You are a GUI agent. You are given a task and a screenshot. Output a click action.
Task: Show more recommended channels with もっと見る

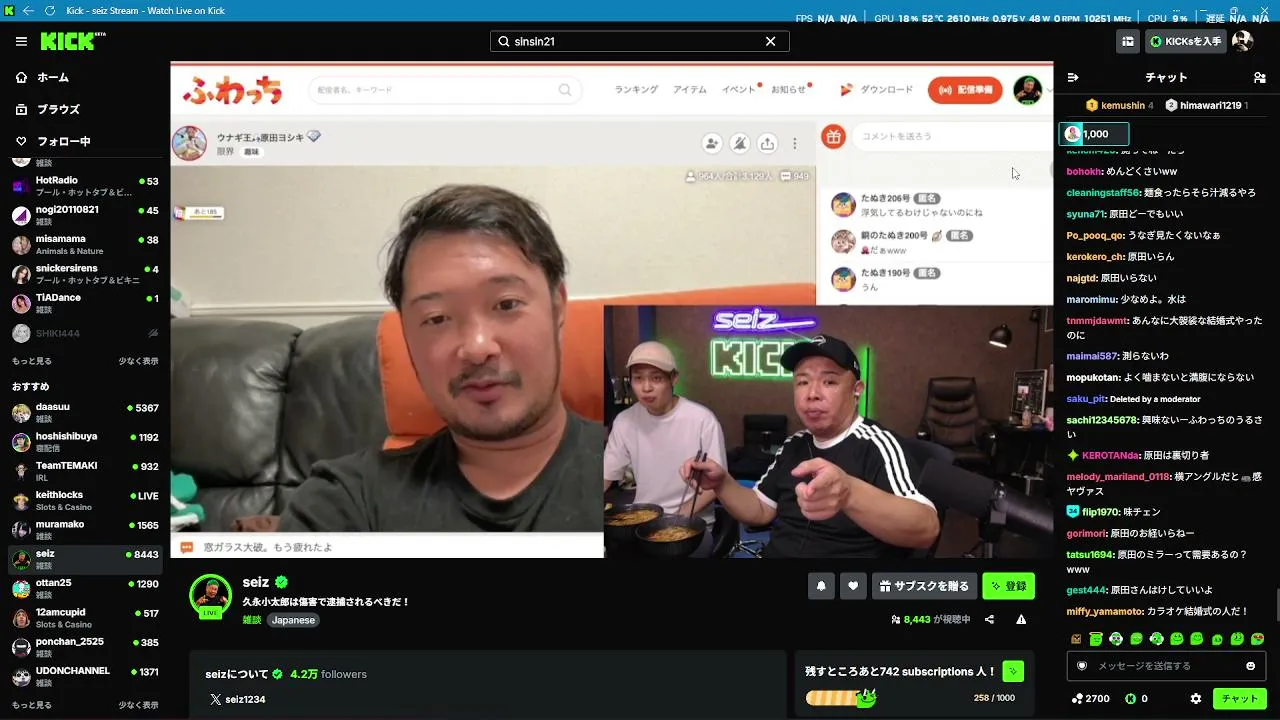[31, 705]
